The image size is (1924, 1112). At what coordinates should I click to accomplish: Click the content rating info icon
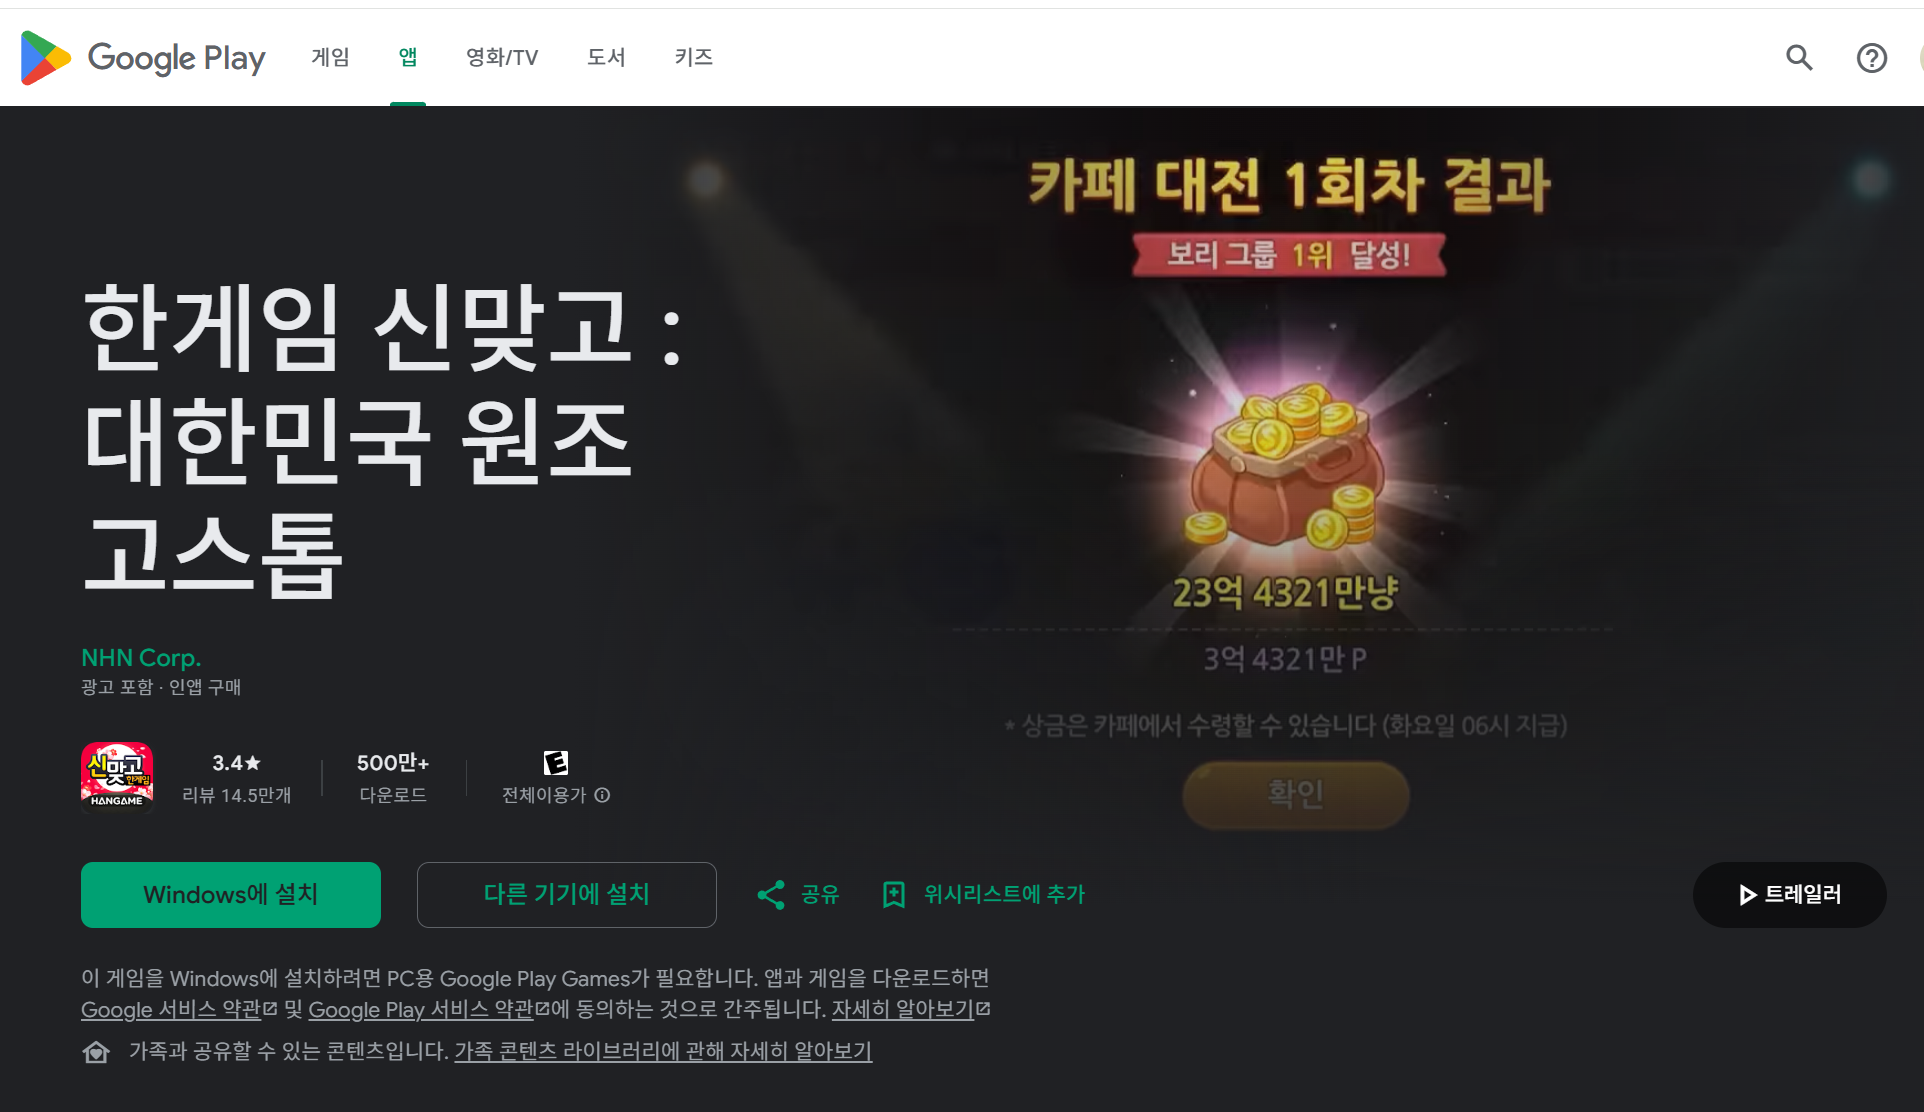pos(602,795)
